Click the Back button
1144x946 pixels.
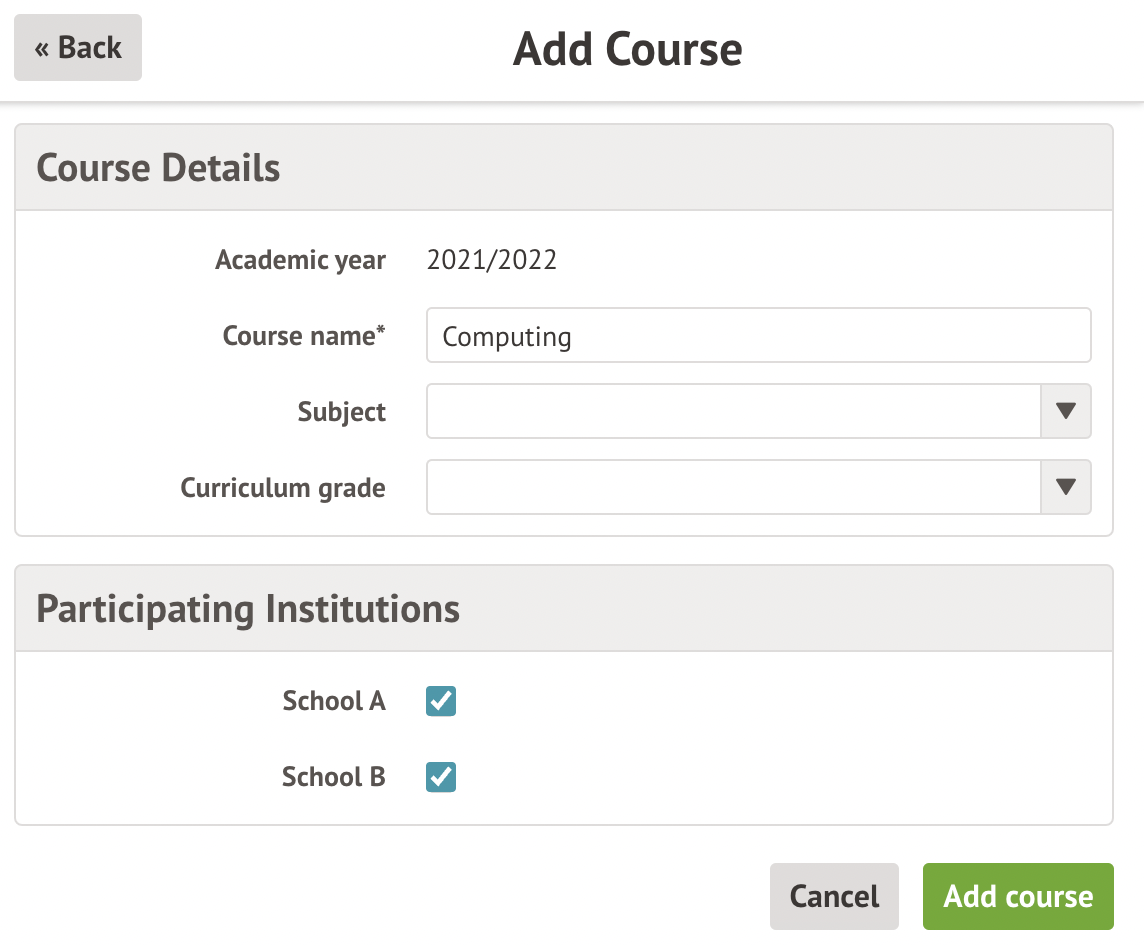(x=78, y=48)
